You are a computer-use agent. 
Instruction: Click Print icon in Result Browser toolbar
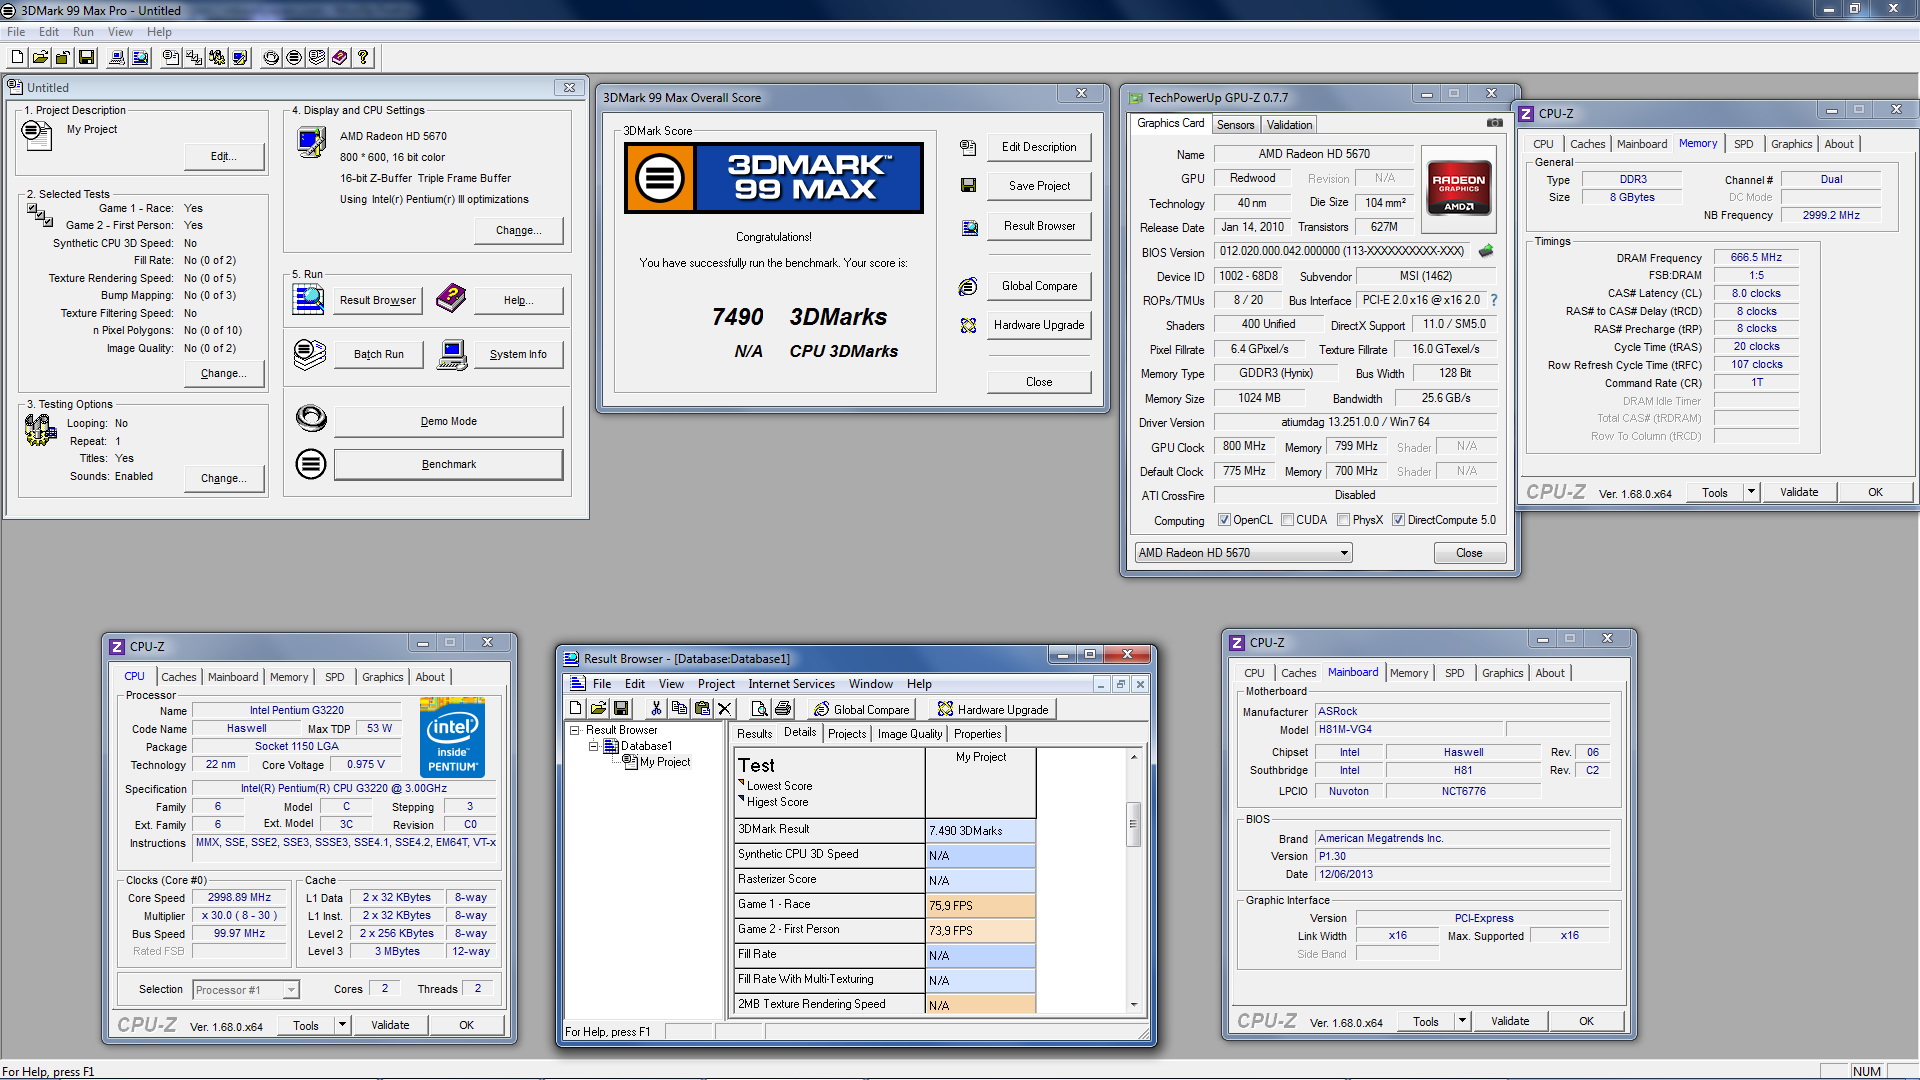point(783,709)
